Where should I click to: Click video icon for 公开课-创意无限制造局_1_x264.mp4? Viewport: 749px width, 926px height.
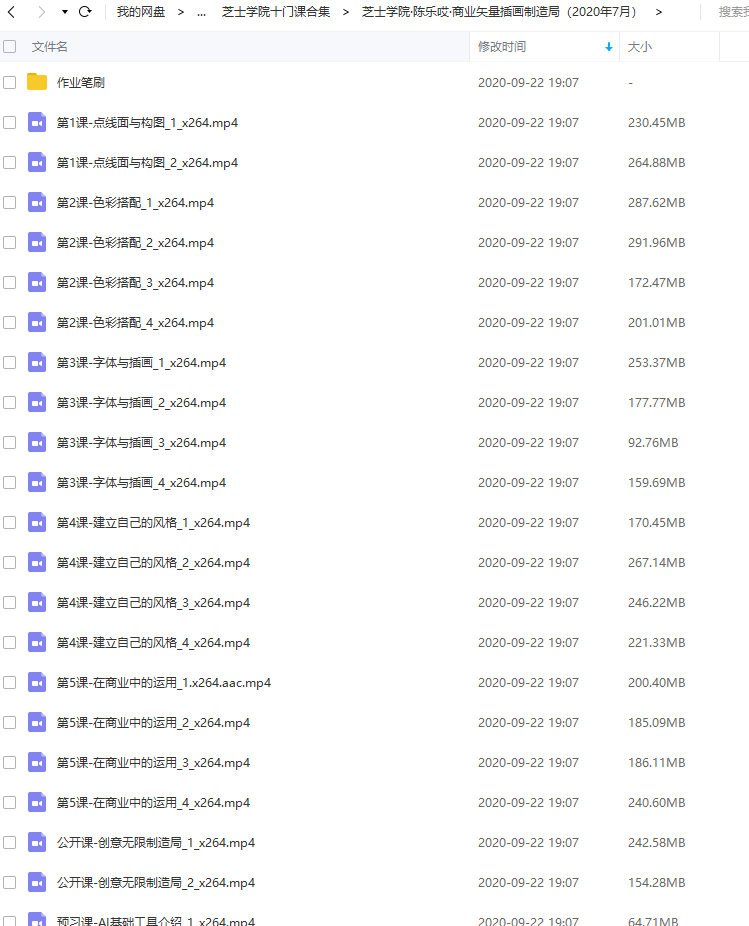[x=37, y=843]
